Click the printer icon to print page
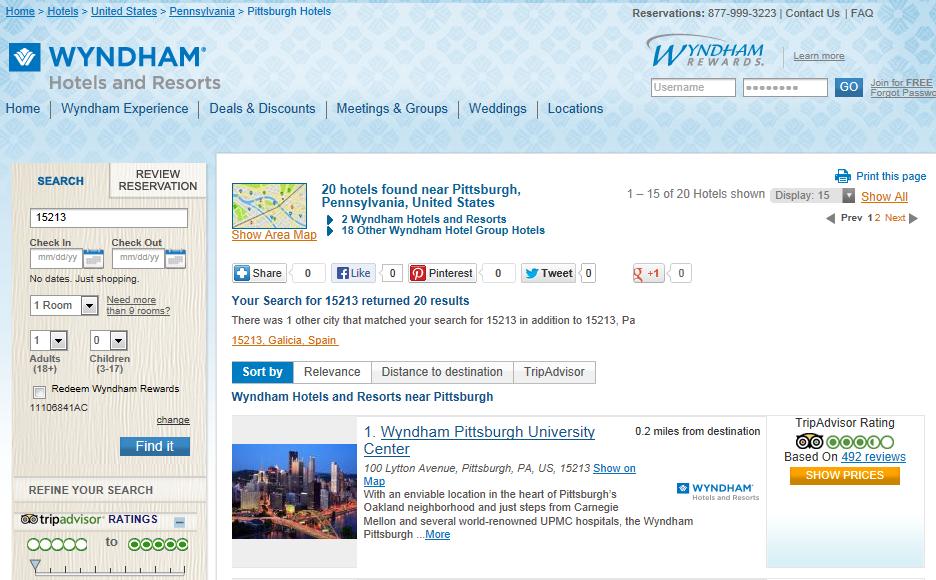The width and height of the screenshot is (936, 580). pyautogui.click(x=843, y=176)
